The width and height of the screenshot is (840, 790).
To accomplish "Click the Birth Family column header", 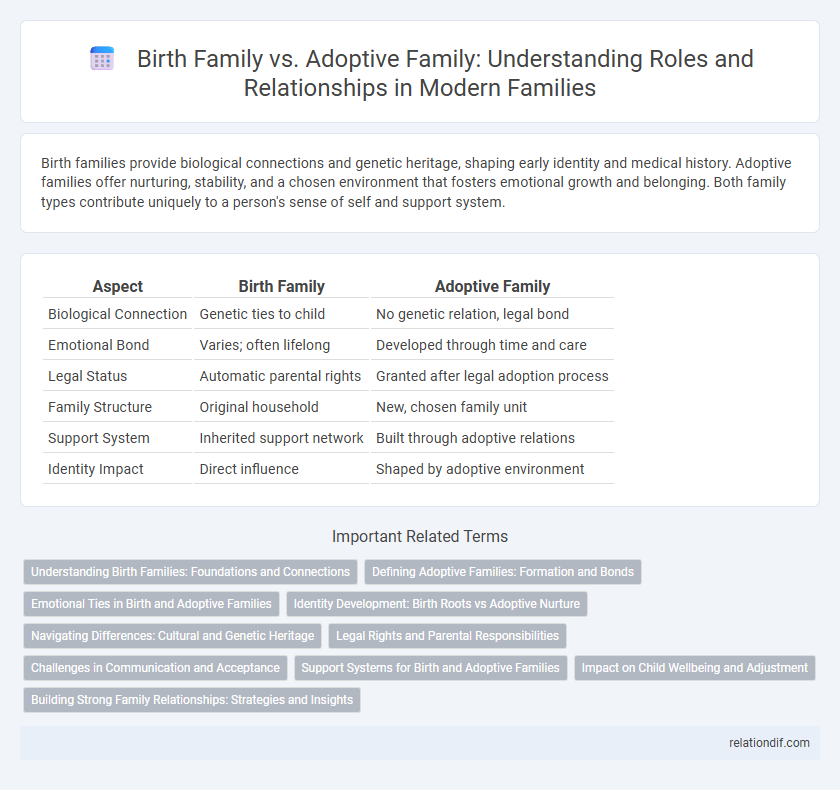I will tap(281, 287).
